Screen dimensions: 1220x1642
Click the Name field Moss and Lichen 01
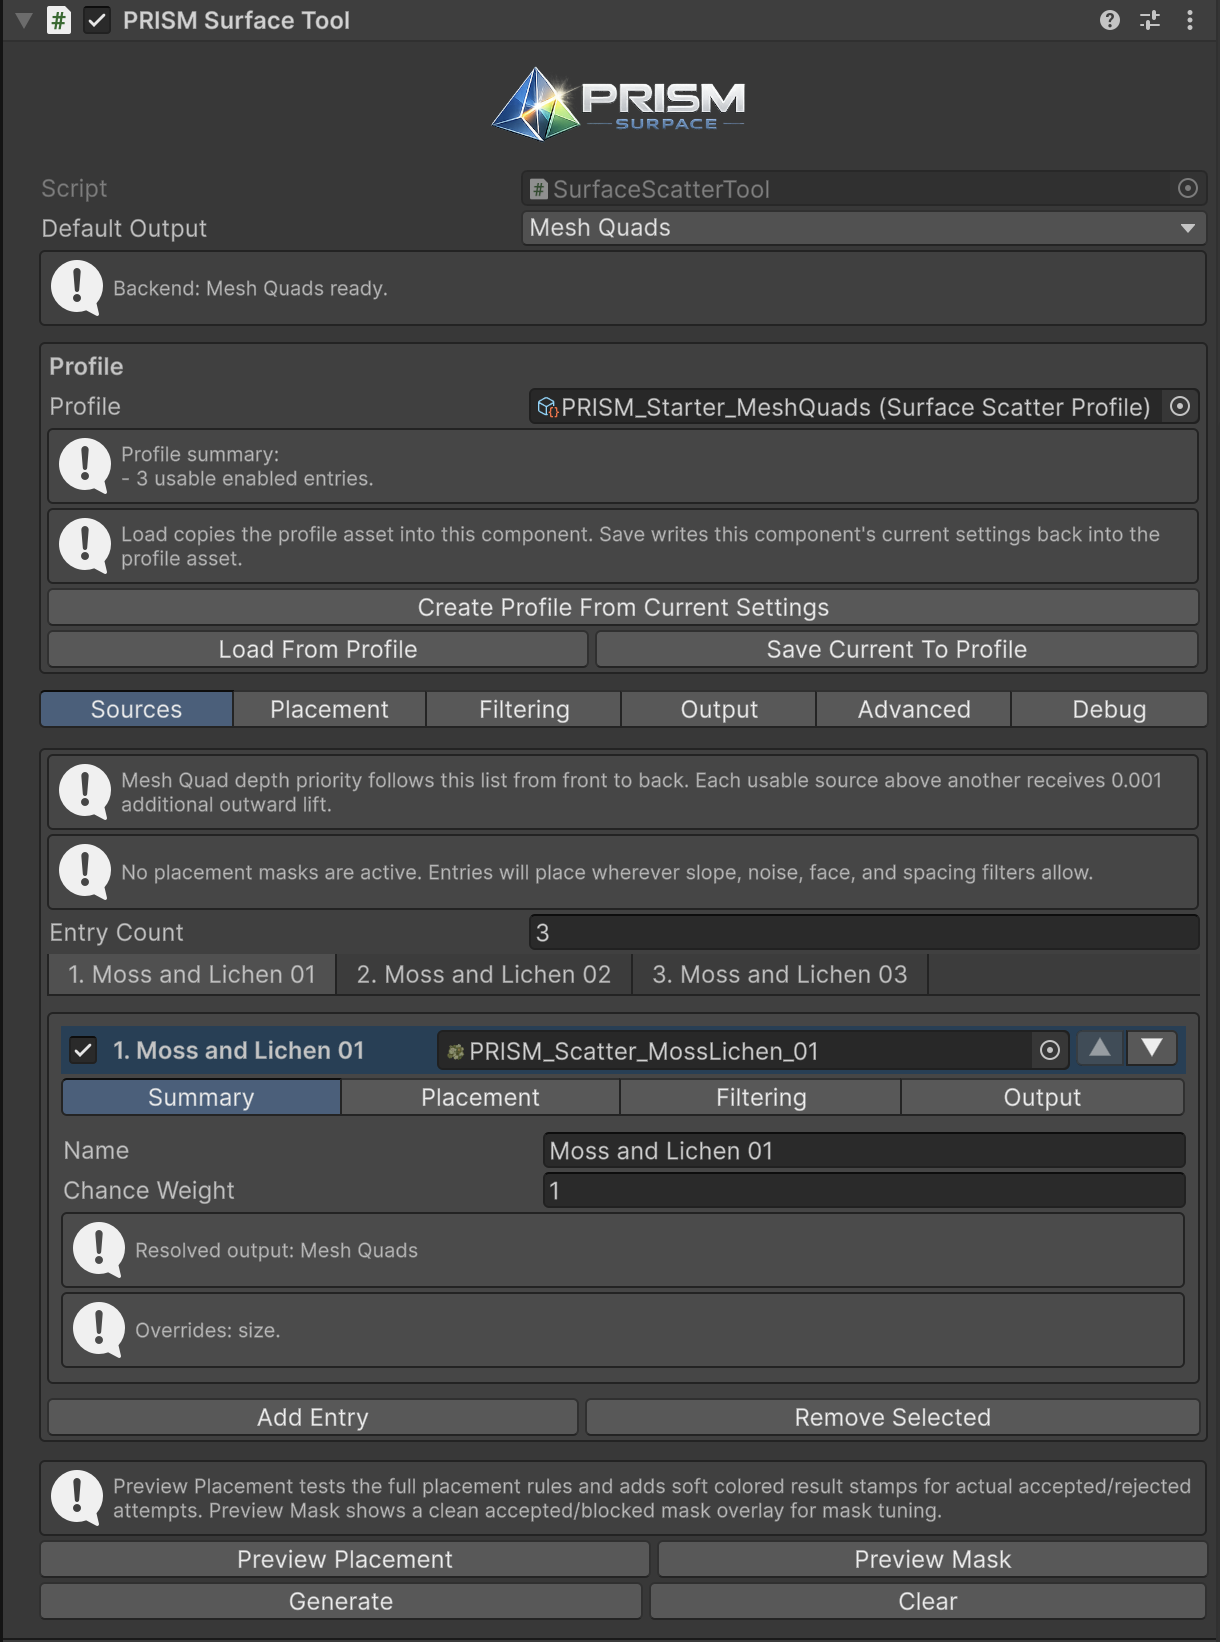click(x=864, y=1150)
